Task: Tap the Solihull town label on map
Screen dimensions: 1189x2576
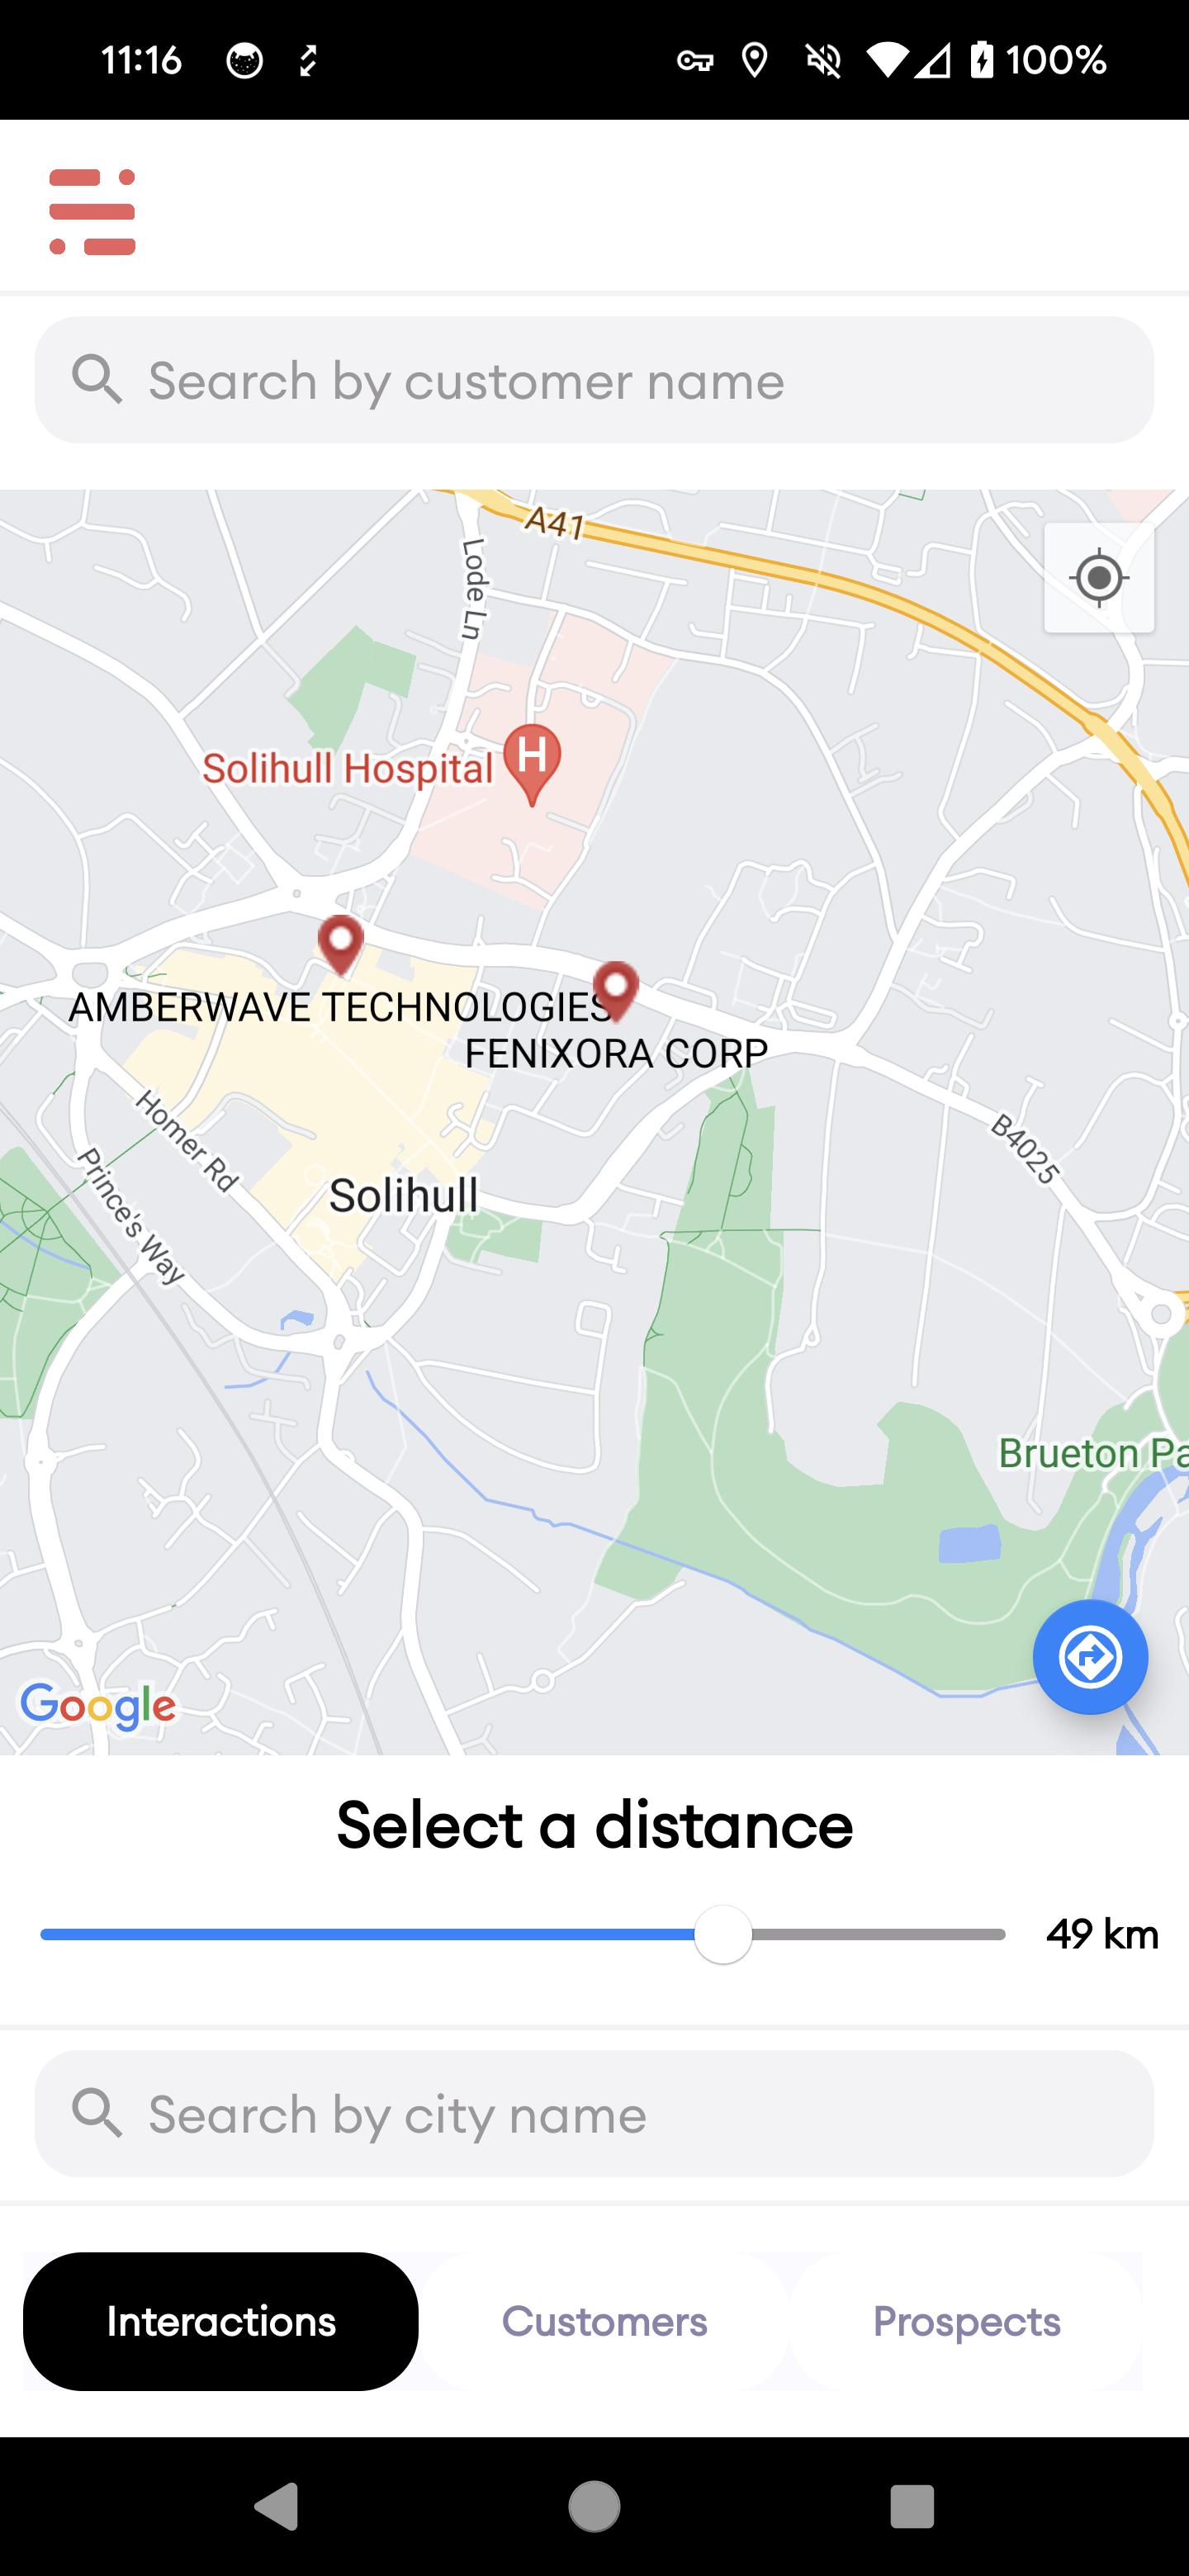Action: point(404,1196)
